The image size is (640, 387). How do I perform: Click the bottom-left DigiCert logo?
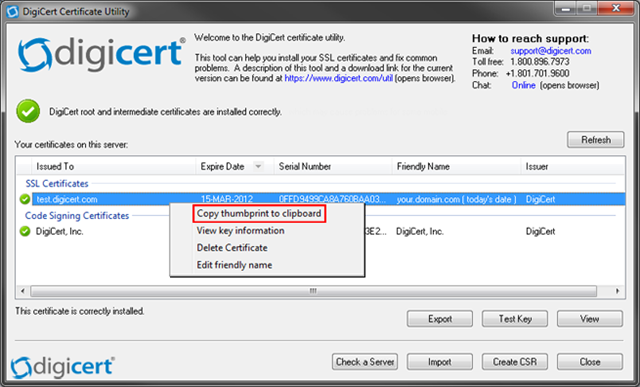pos(62,367)
